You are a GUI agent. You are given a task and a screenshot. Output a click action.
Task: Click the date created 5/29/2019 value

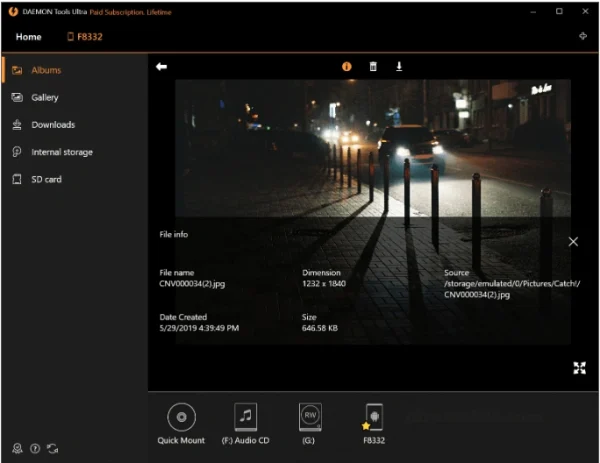pyautogui.click(x=199, y=328)
